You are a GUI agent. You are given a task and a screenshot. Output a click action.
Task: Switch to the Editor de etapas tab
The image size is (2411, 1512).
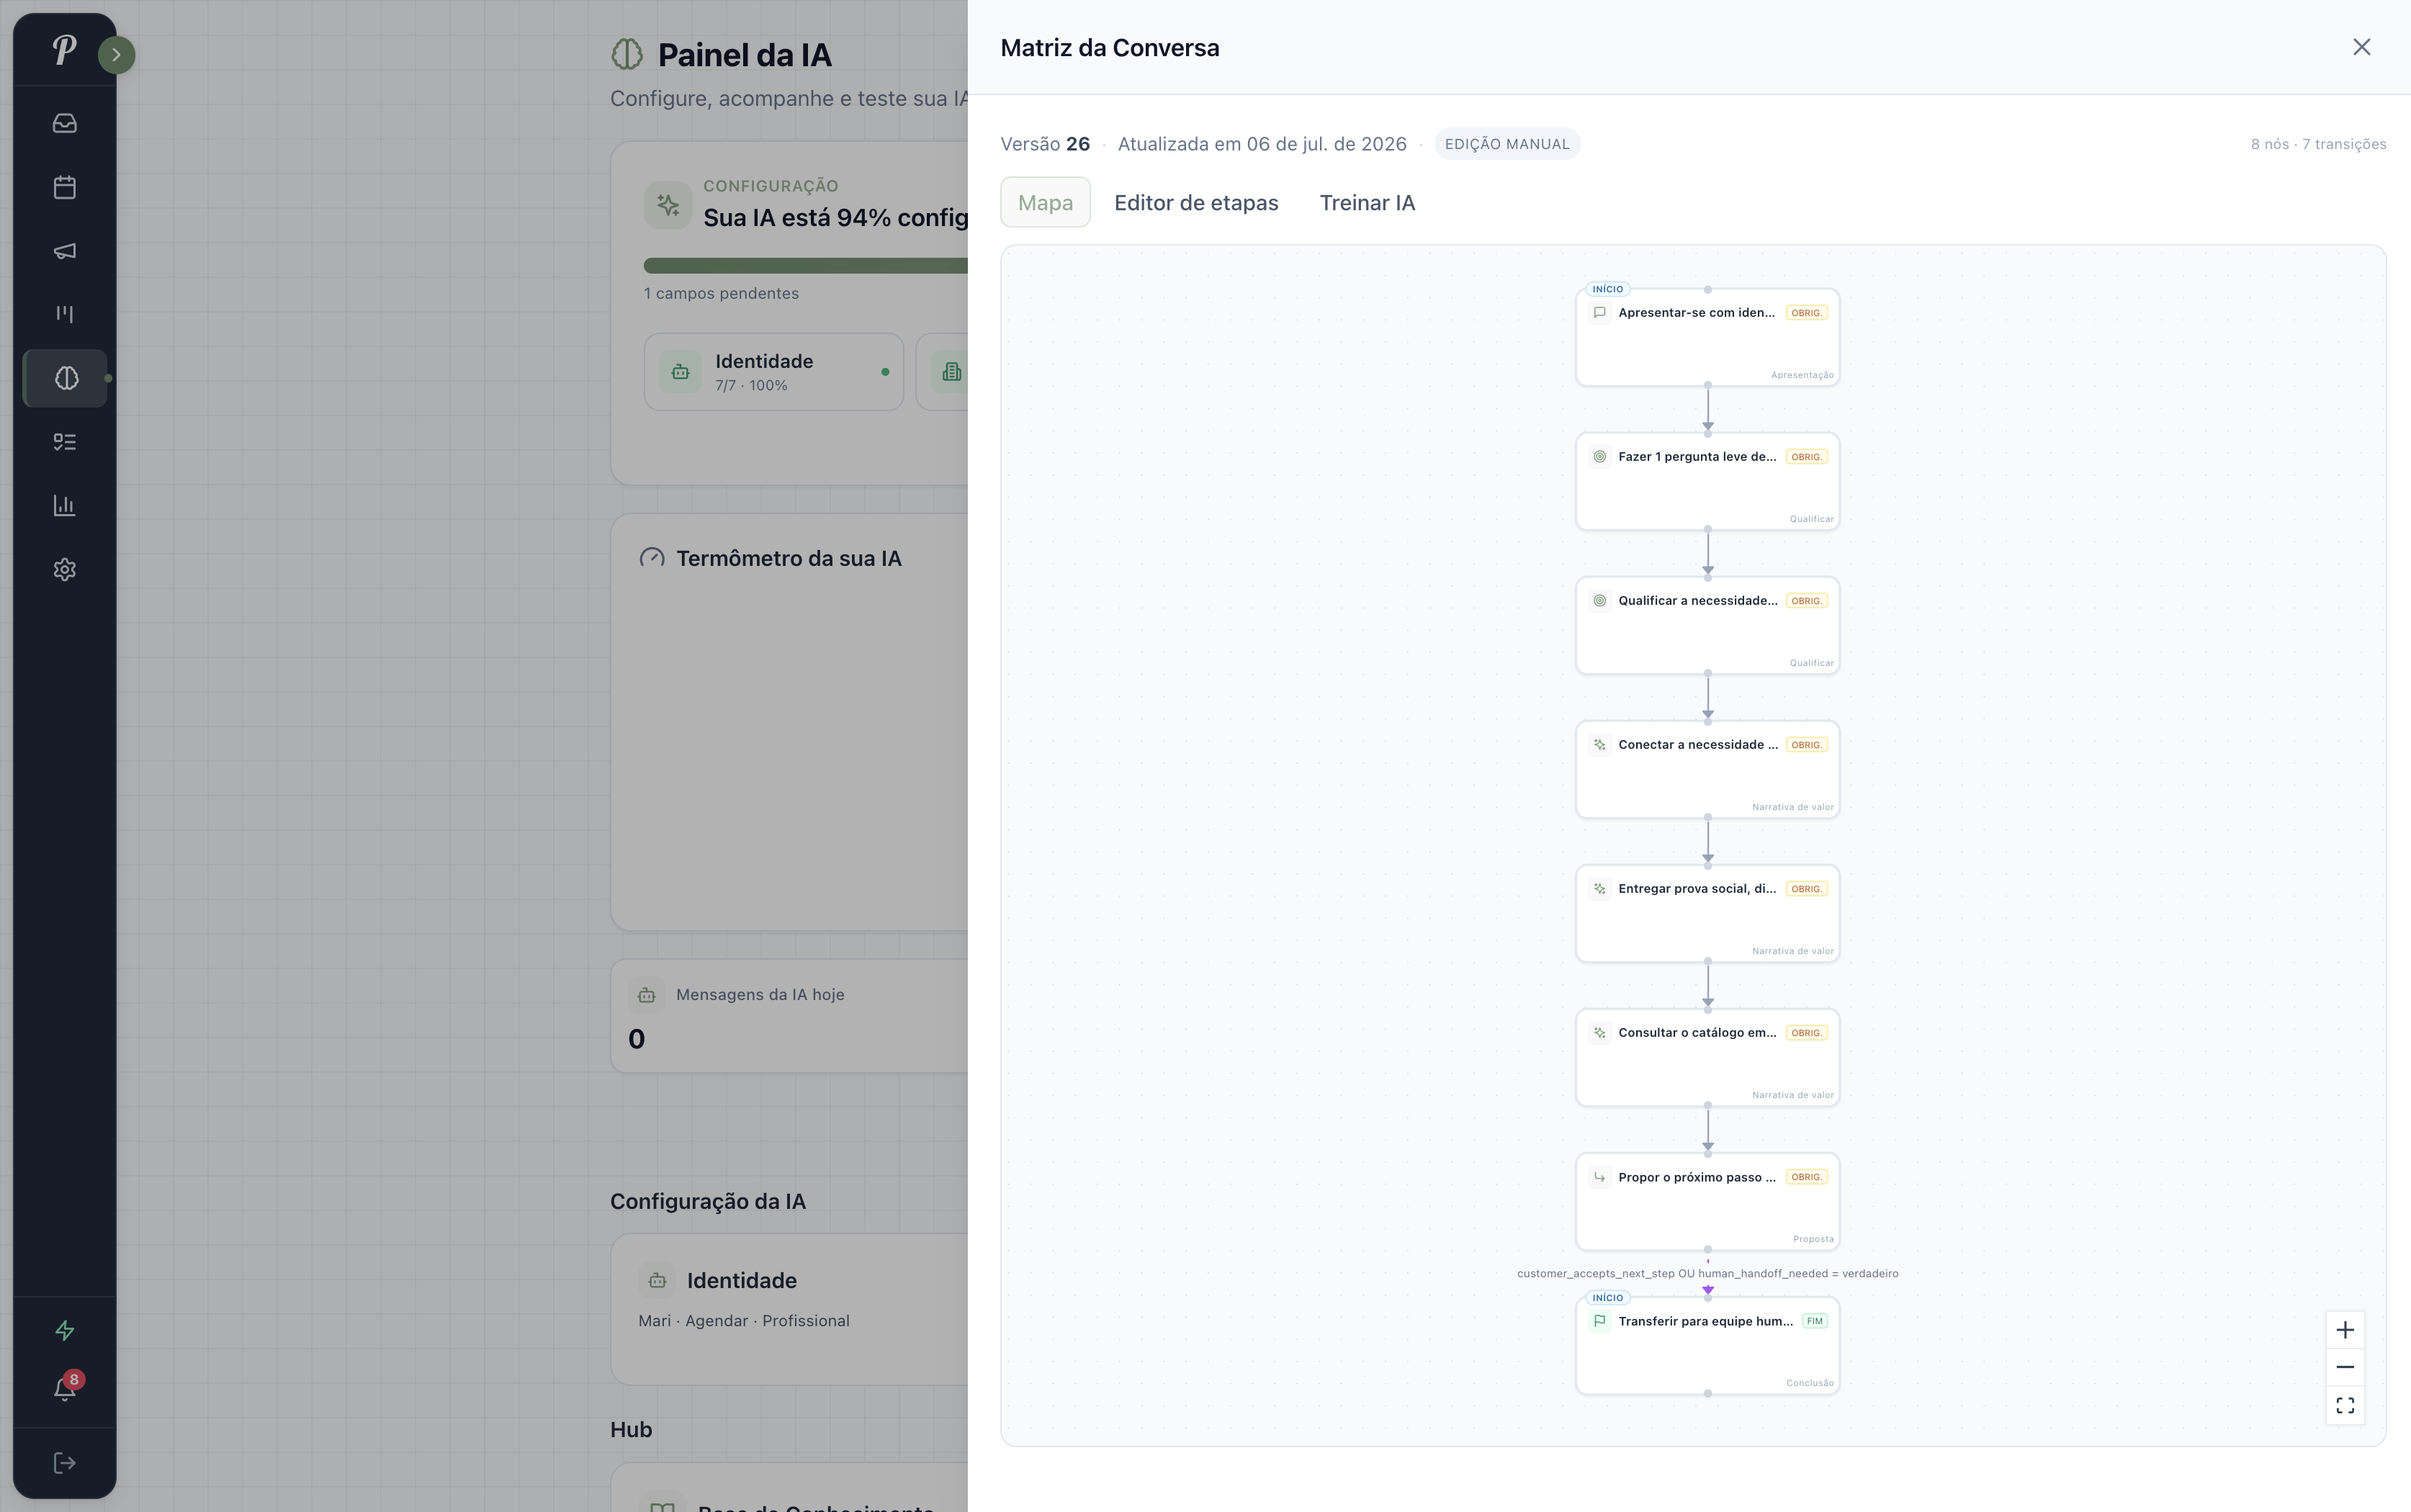coord(1196,203)
